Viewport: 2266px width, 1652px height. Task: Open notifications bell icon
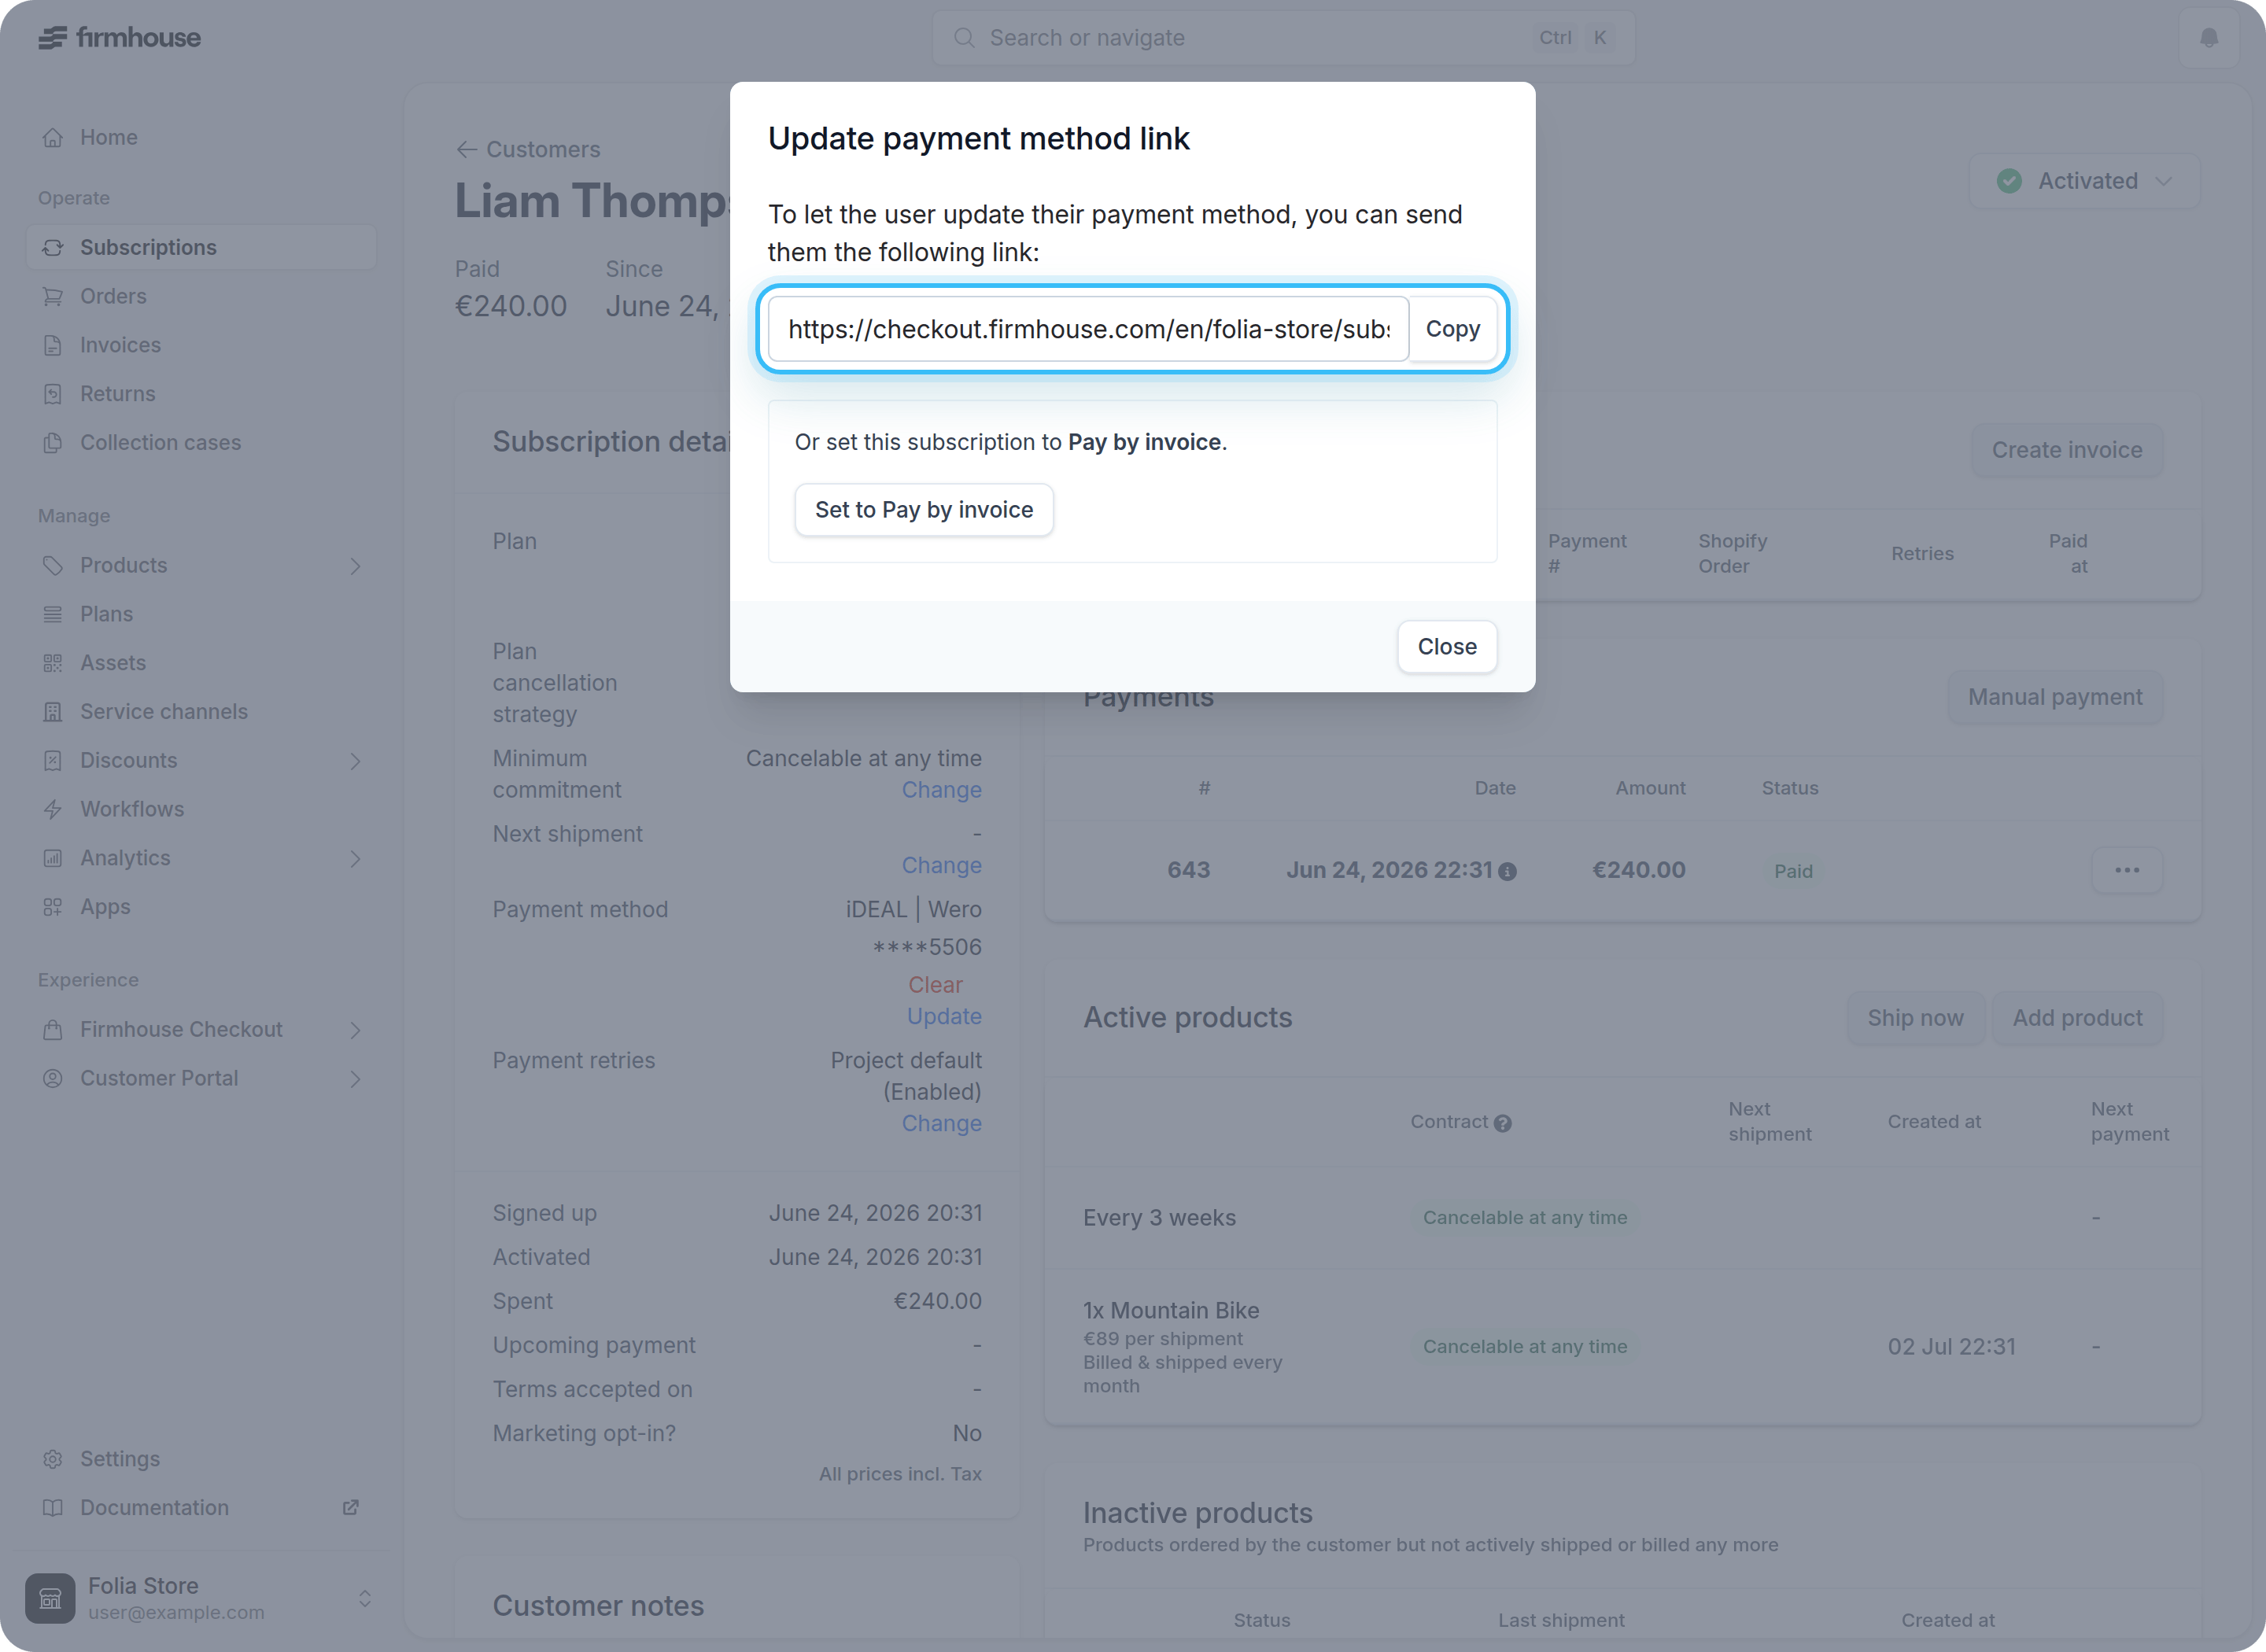click(2208, 38)
